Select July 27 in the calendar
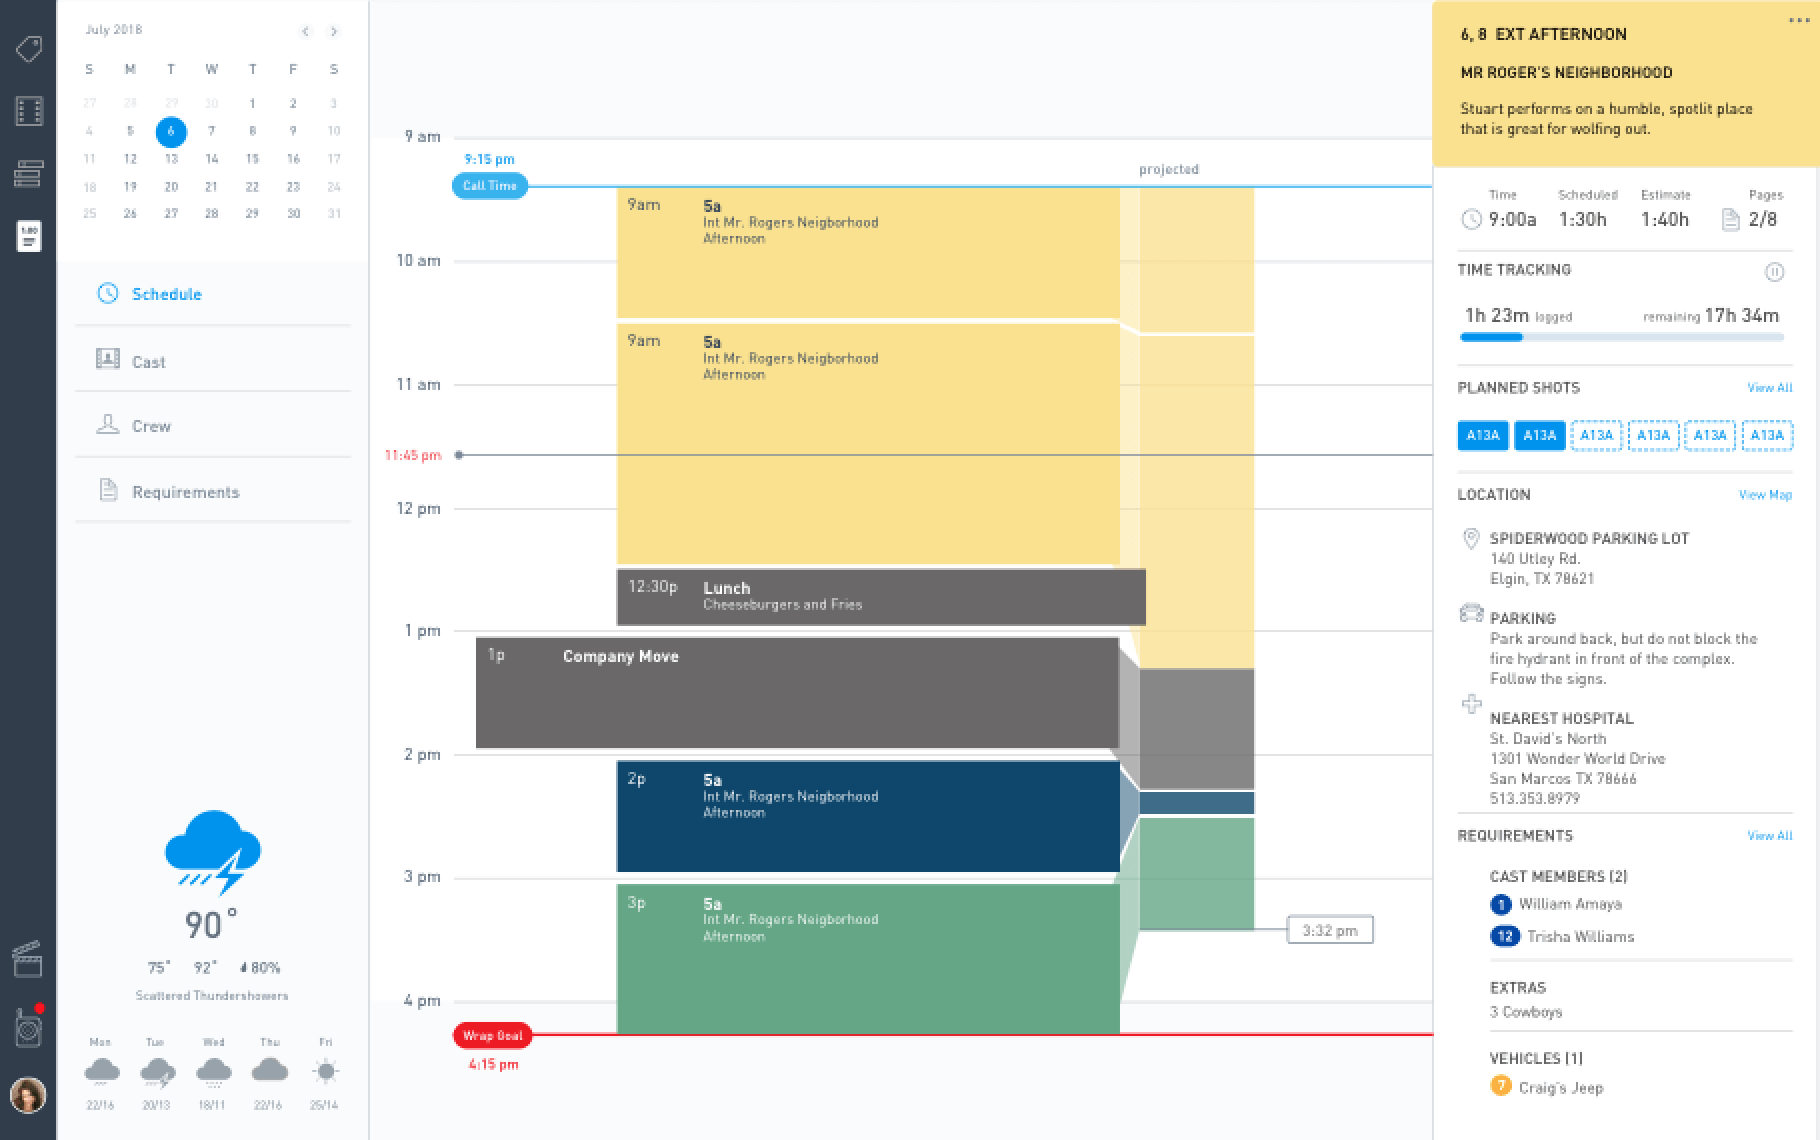The width and height of the screenshot is (1820, 1140). [171, 214]
